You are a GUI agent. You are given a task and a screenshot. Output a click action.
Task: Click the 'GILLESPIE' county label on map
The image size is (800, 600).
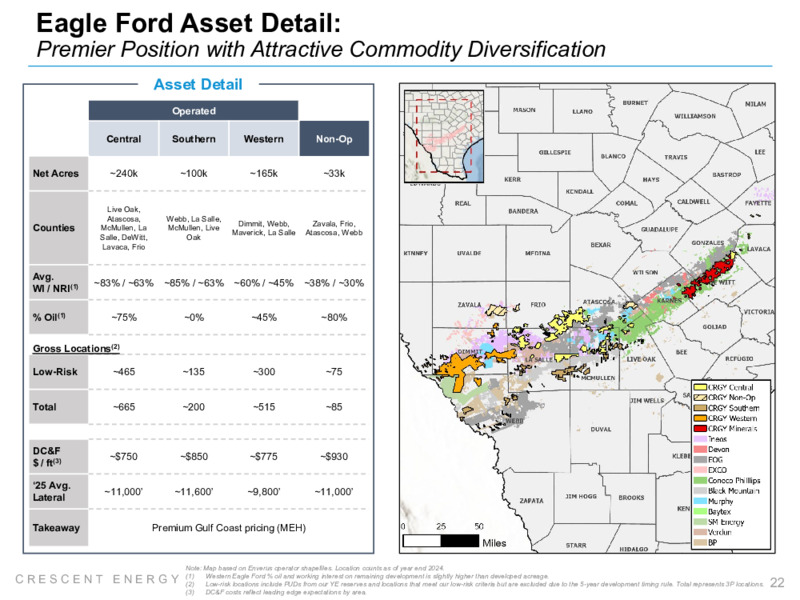(x=555, y=153)
